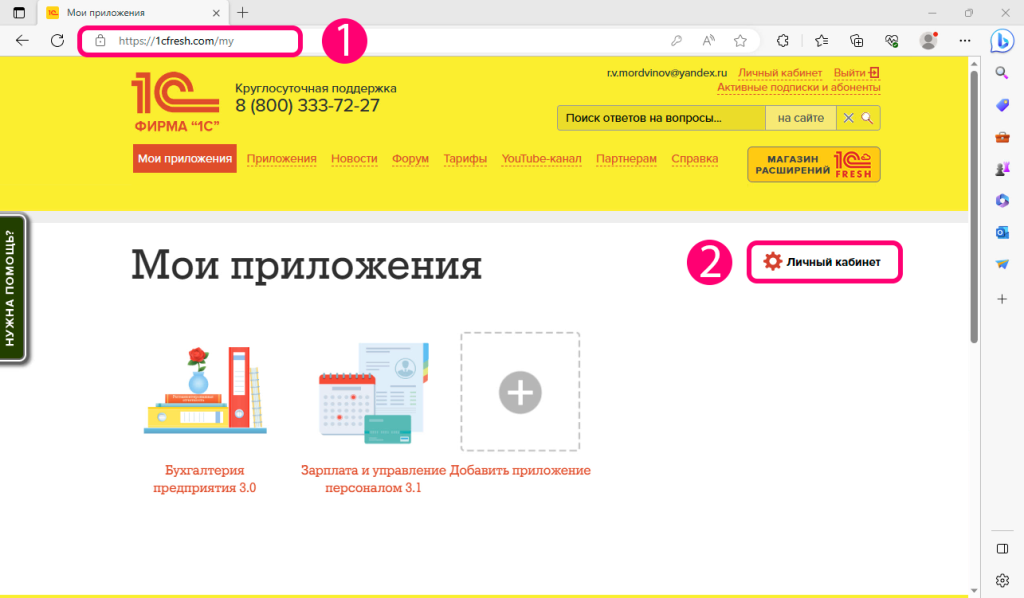The image size is (1024, 598).
Task: Open Collections icon in toolbar
Action: (856, 40)
